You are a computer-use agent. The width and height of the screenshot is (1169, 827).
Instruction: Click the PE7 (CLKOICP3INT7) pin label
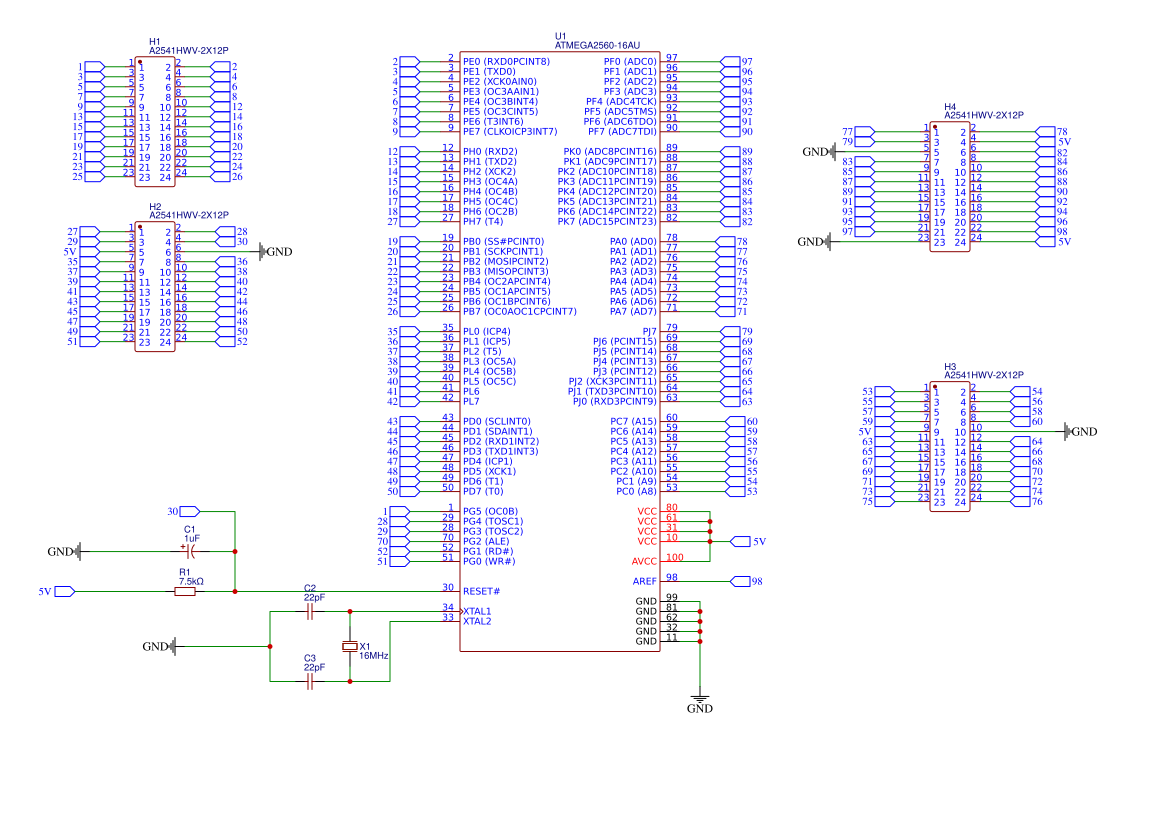point(510,132)
